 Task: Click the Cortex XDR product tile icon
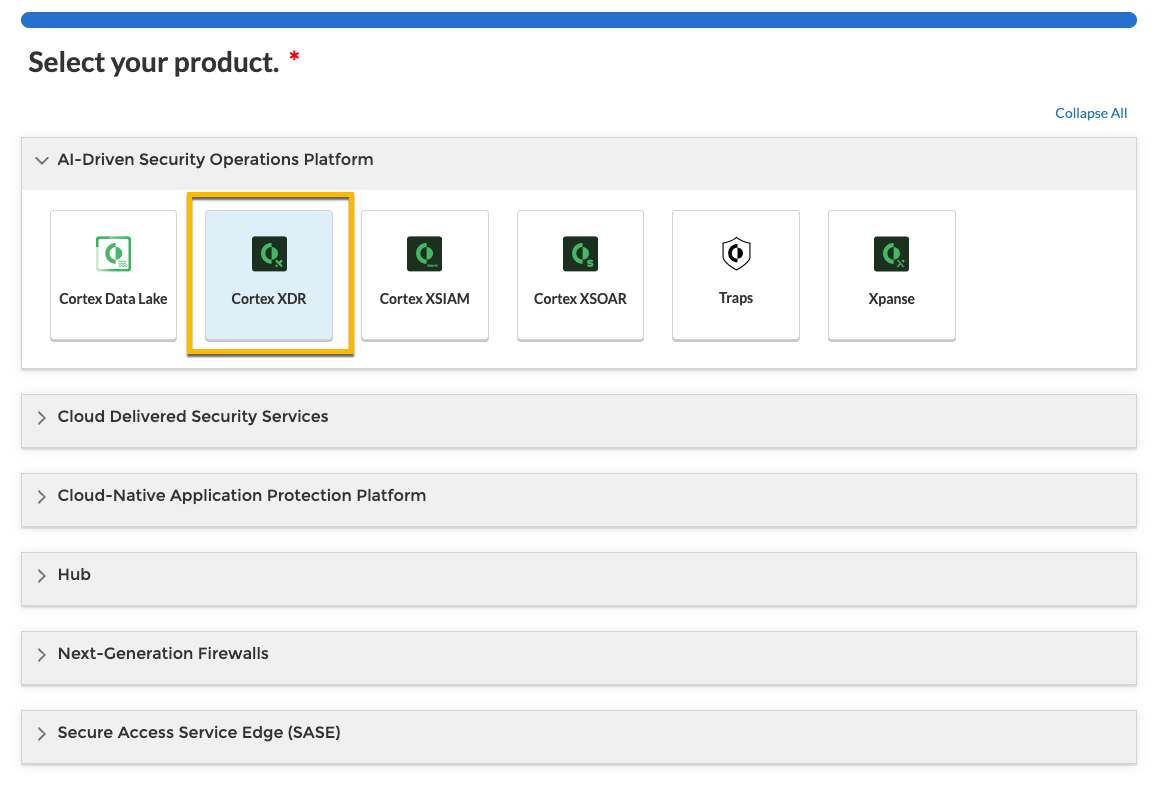(x=268, y=253)
